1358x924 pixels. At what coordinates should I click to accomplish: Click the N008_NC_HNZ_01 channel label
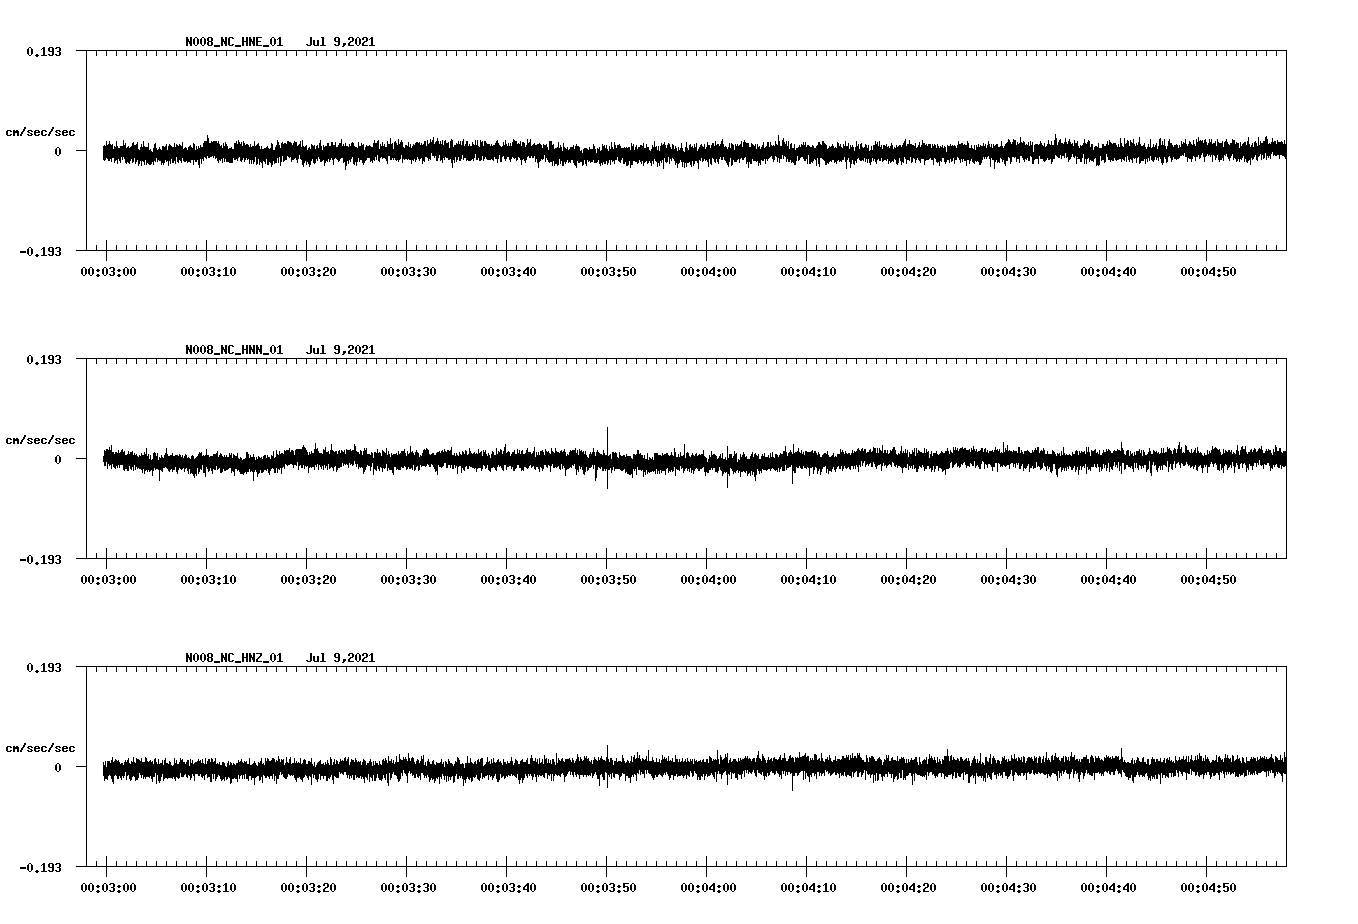pyautogui.click(x=232, y=657)
